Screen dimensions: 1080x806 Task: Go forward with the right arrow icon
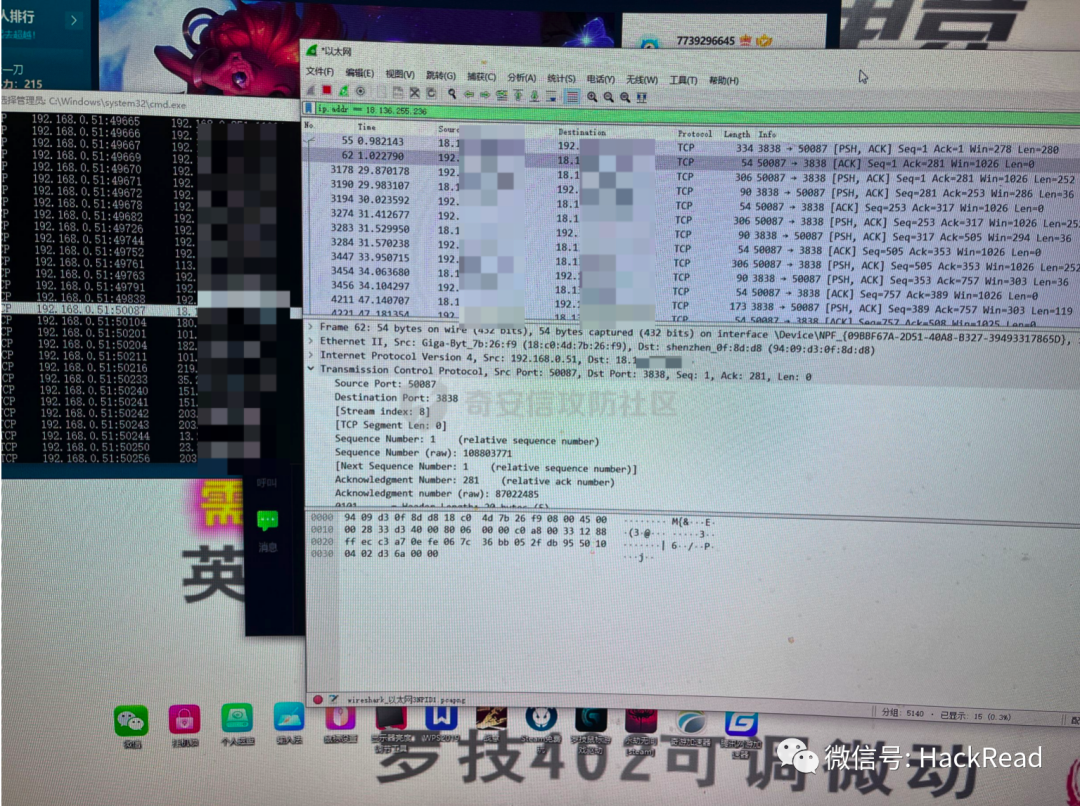tap(485, 94)
